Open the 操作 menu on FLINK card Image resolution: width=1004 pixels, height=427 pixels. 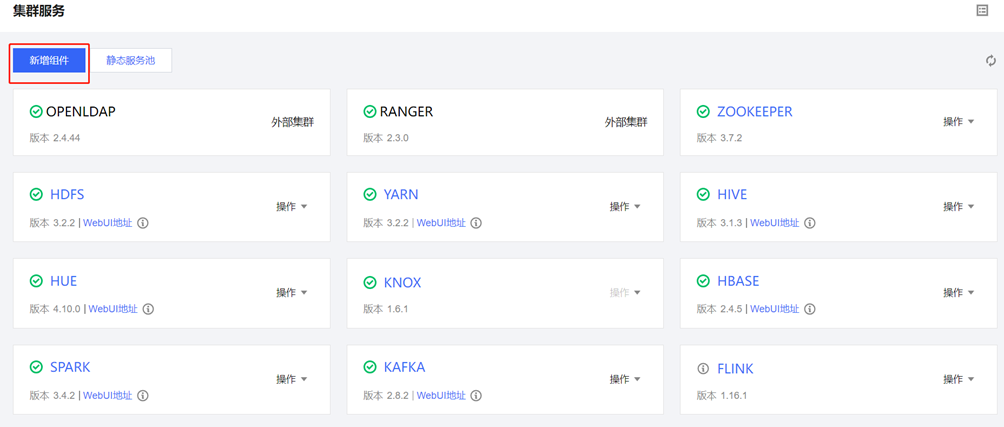[958, 380]
